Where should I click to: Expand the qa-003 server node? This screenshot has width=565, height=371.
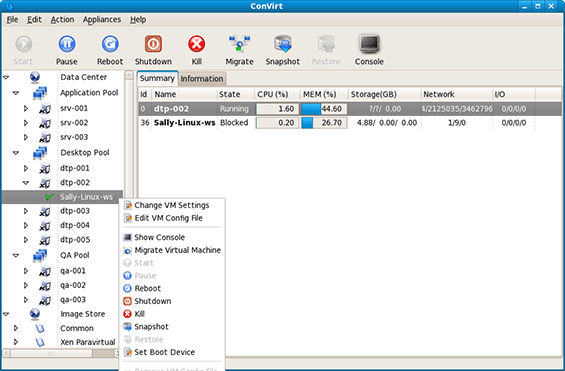click(26, 300)
